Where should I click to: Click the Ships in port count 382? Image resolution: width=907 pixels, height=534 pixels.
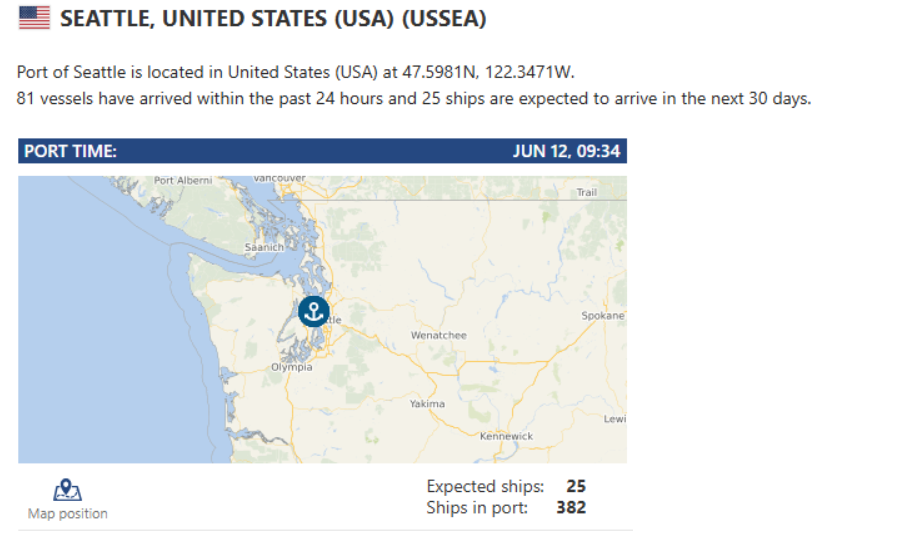(571, 507)
